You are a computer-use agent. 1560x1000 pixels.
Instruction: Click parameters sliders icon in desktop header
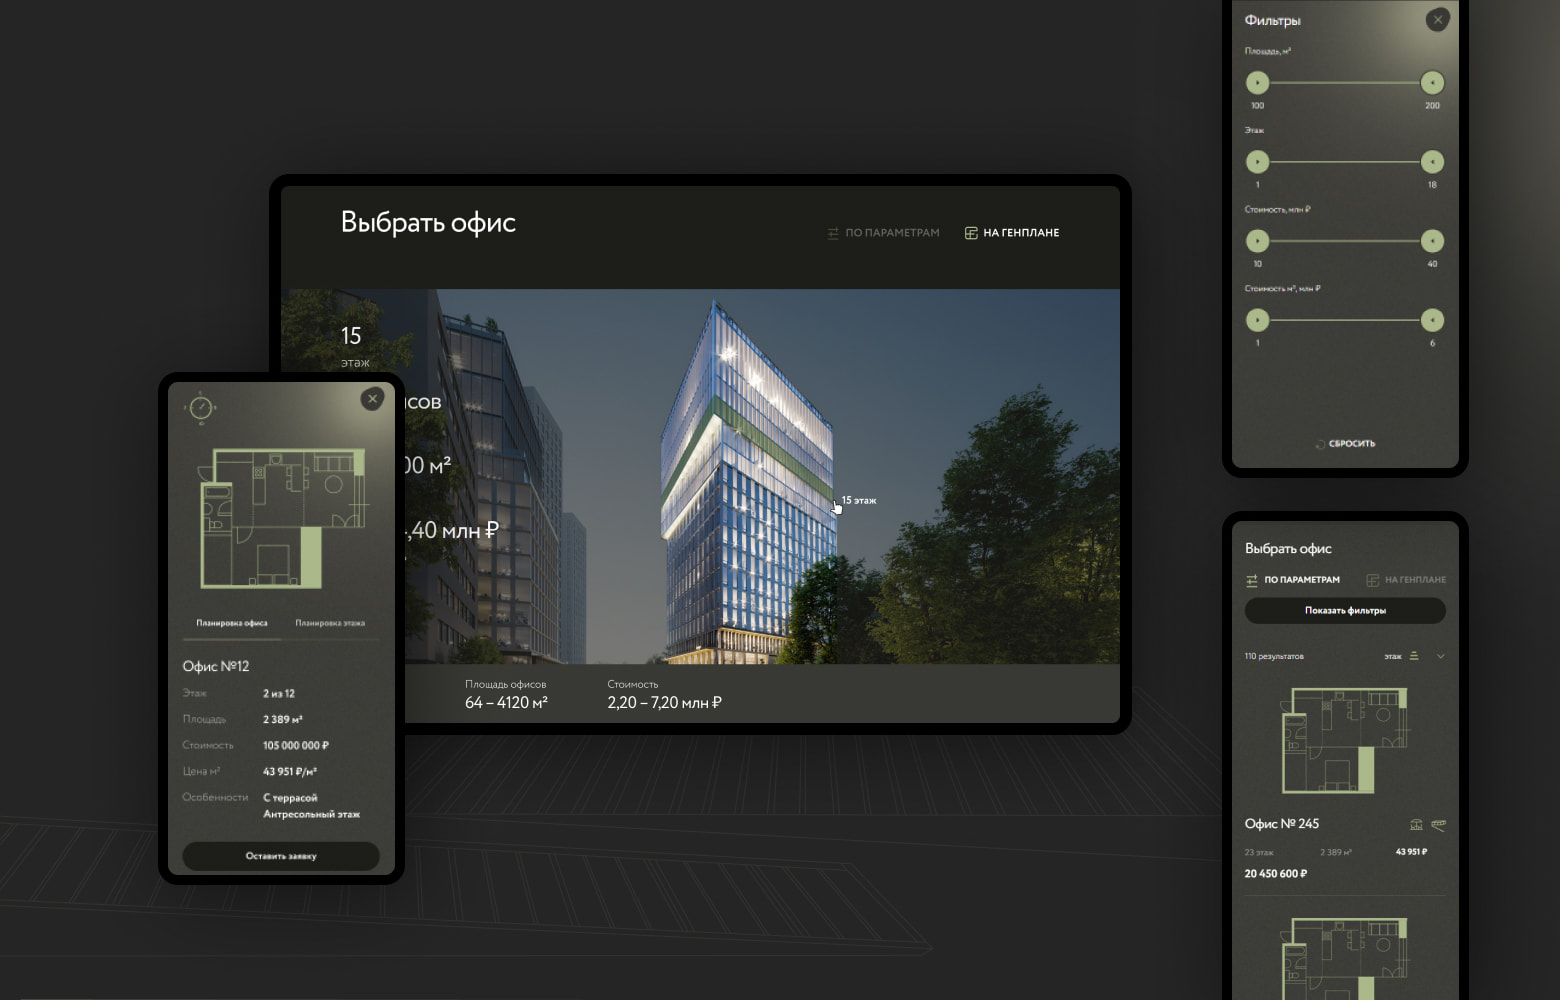833,233
